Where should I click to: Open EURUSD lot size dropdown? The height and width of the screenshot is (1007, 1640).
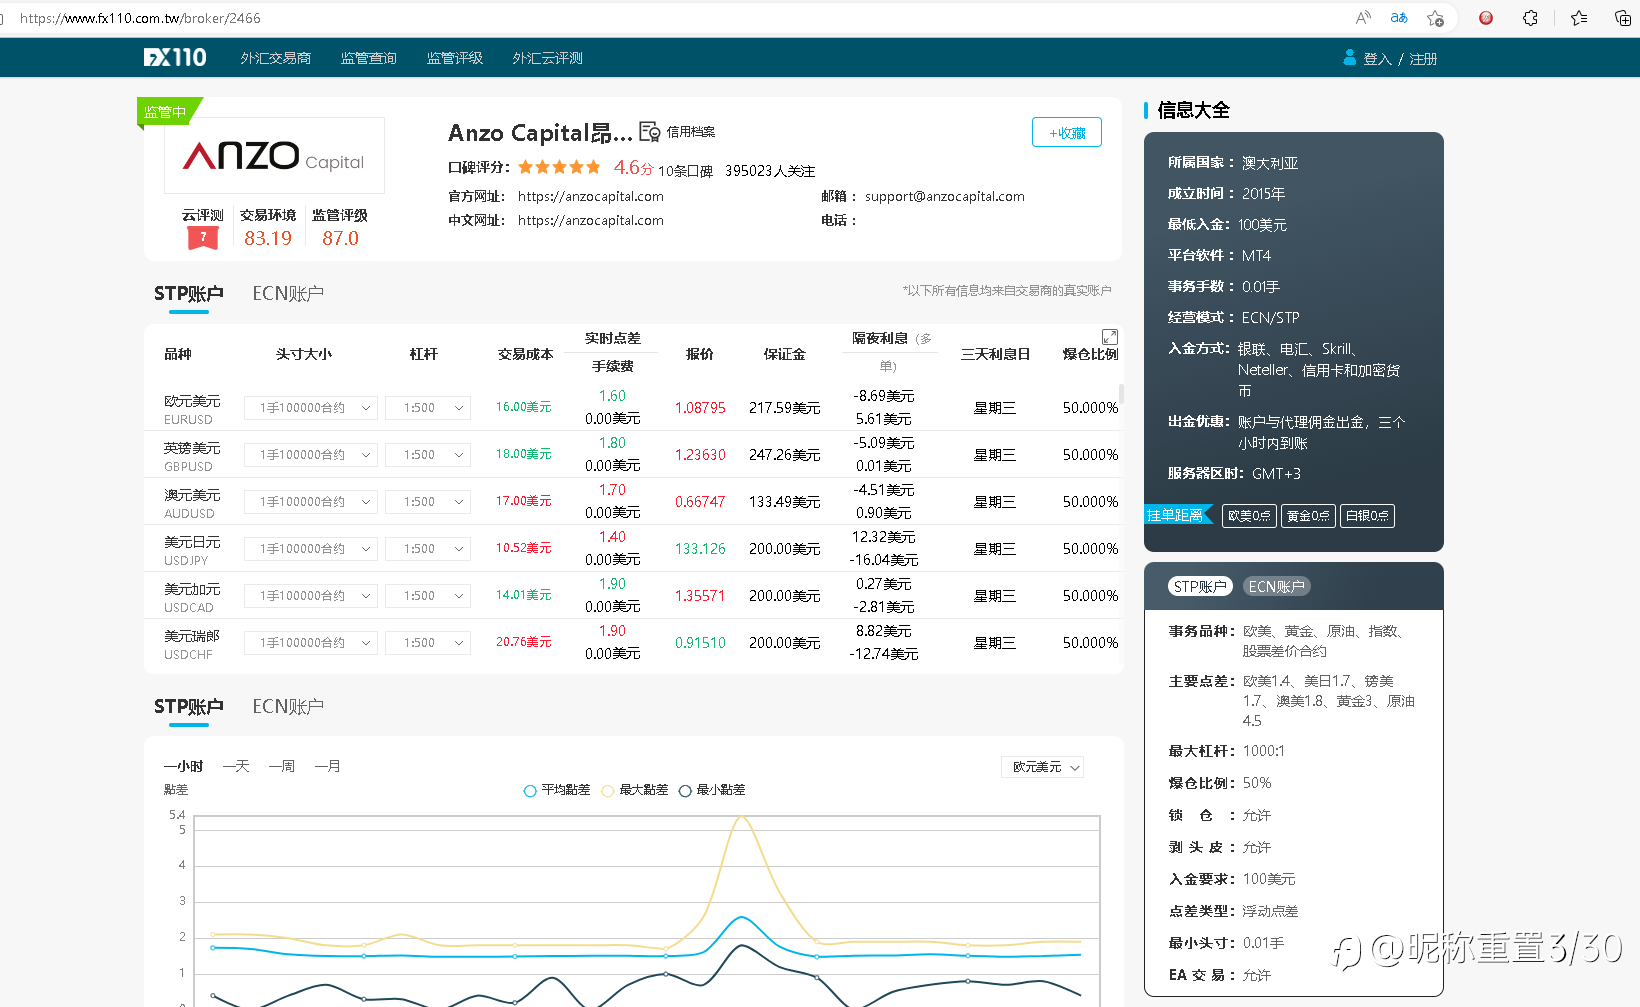[x=311, y=408]
